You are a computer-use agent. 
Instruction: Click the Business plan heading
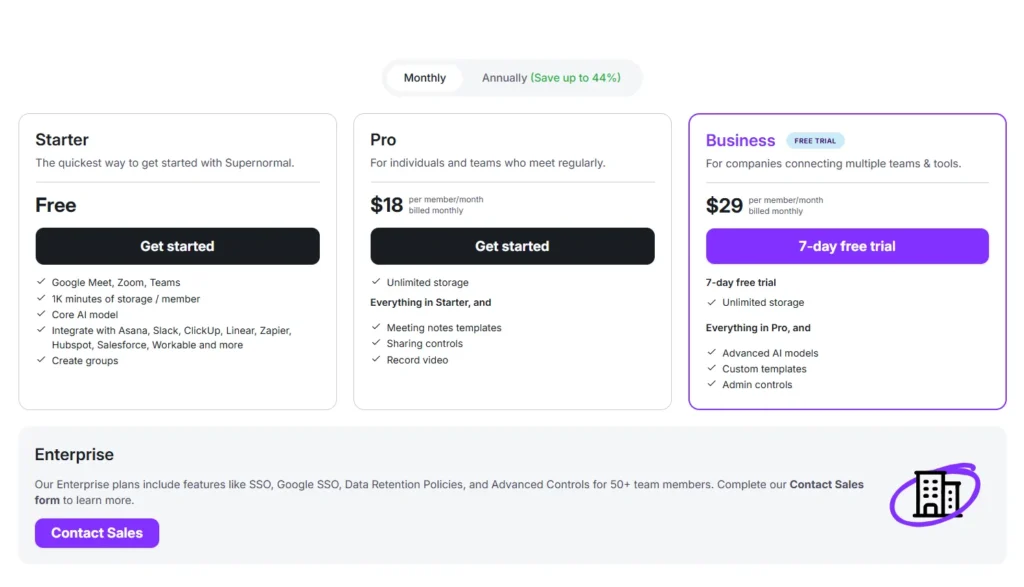point(740,140)
